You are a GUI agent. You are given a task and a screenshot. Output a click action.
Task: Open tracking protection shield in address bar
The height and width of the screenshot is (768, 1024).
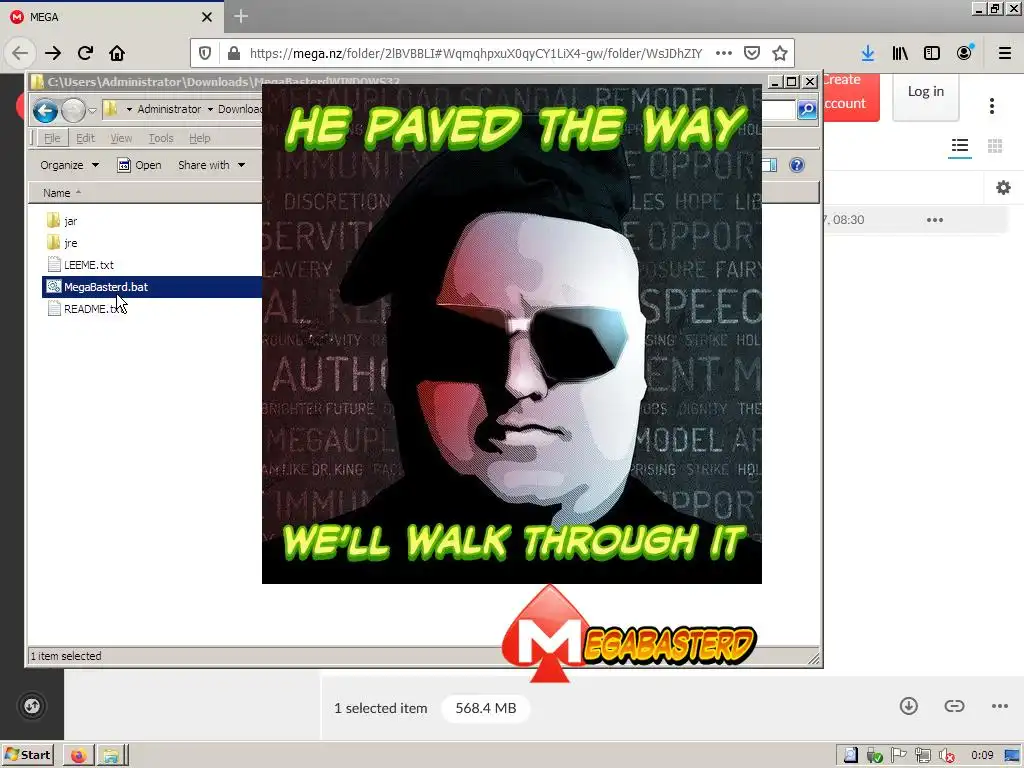tap(205, 53)
